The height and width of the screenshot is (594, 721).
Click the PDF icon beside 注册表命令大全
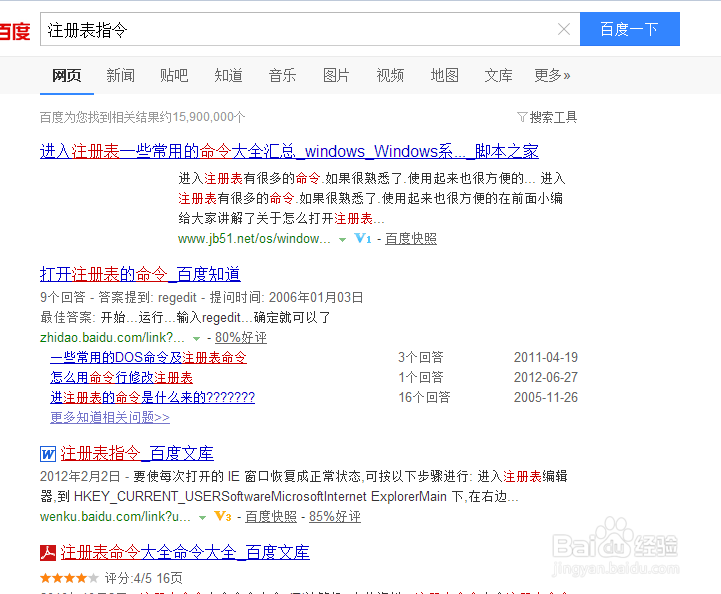pyautogui.click(x=48, y=552)
